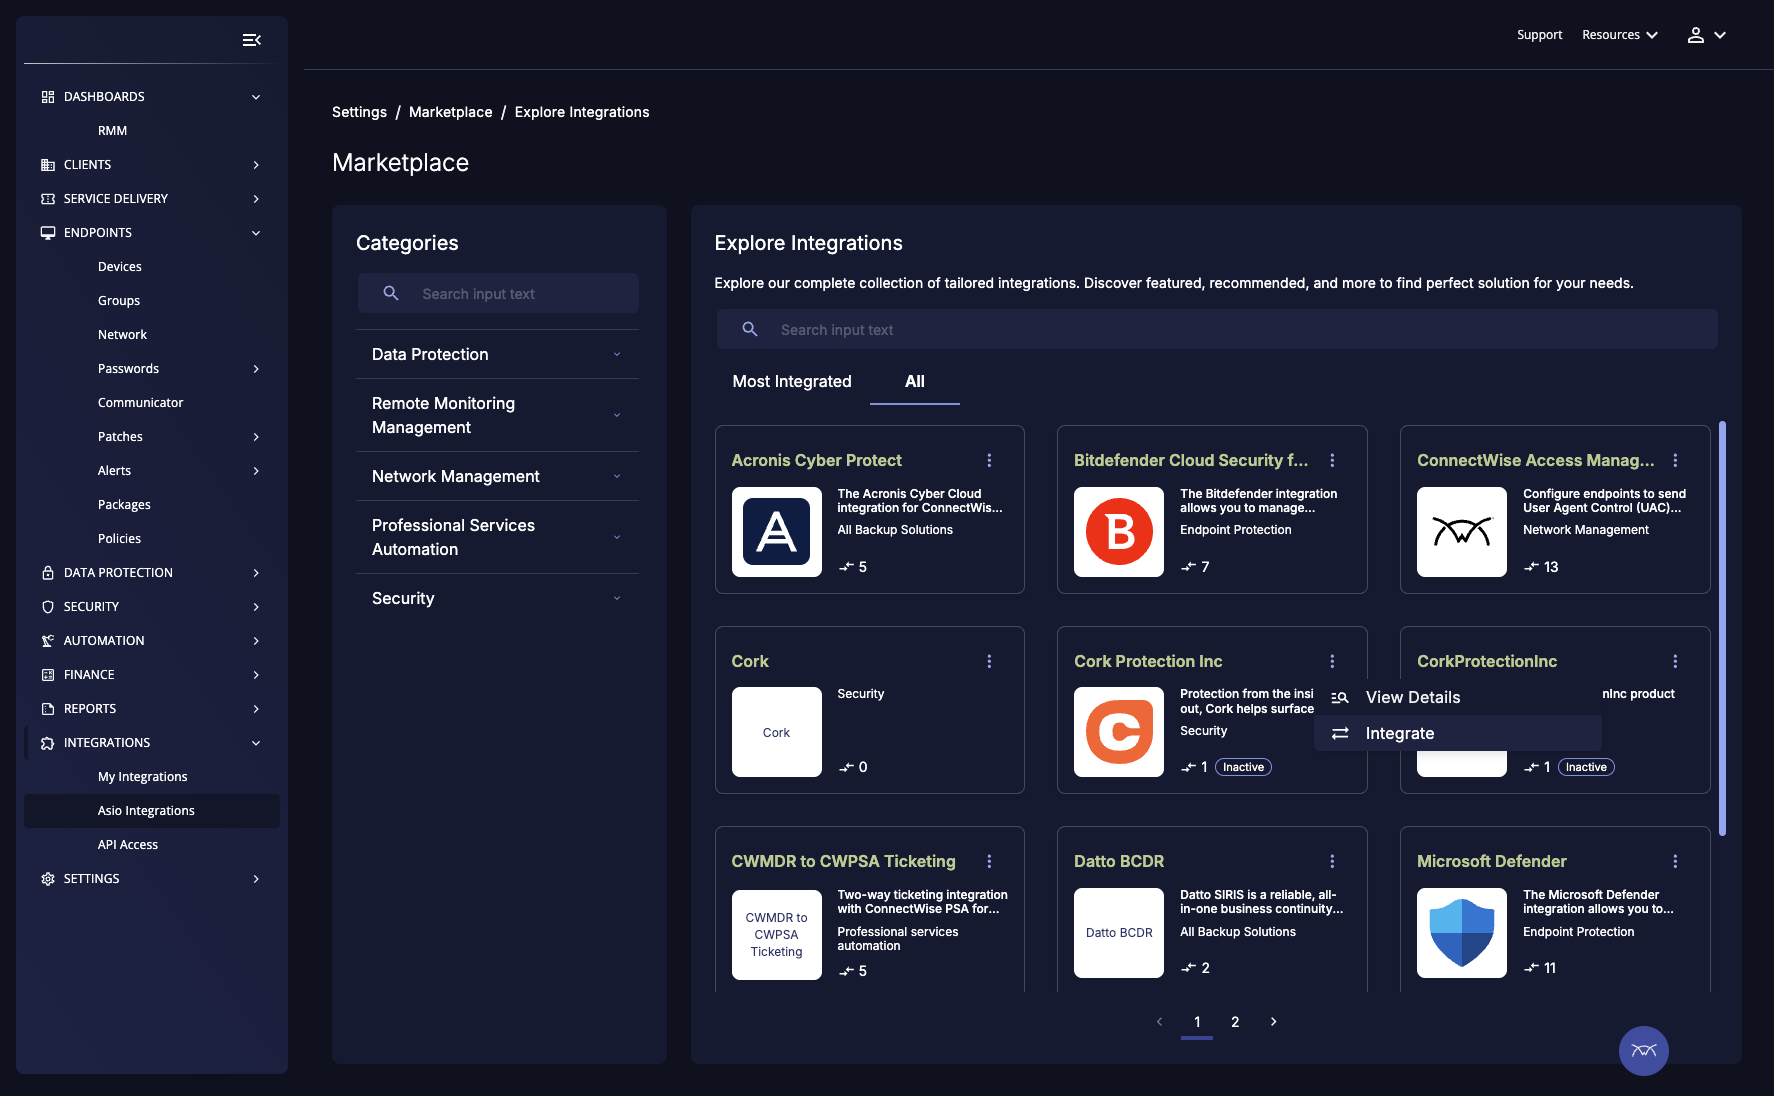Image resolution: width=1774 pixels, height=1096 pixels.
Task: Go to page 2 of integrations
Action: coord(1235,1022)
